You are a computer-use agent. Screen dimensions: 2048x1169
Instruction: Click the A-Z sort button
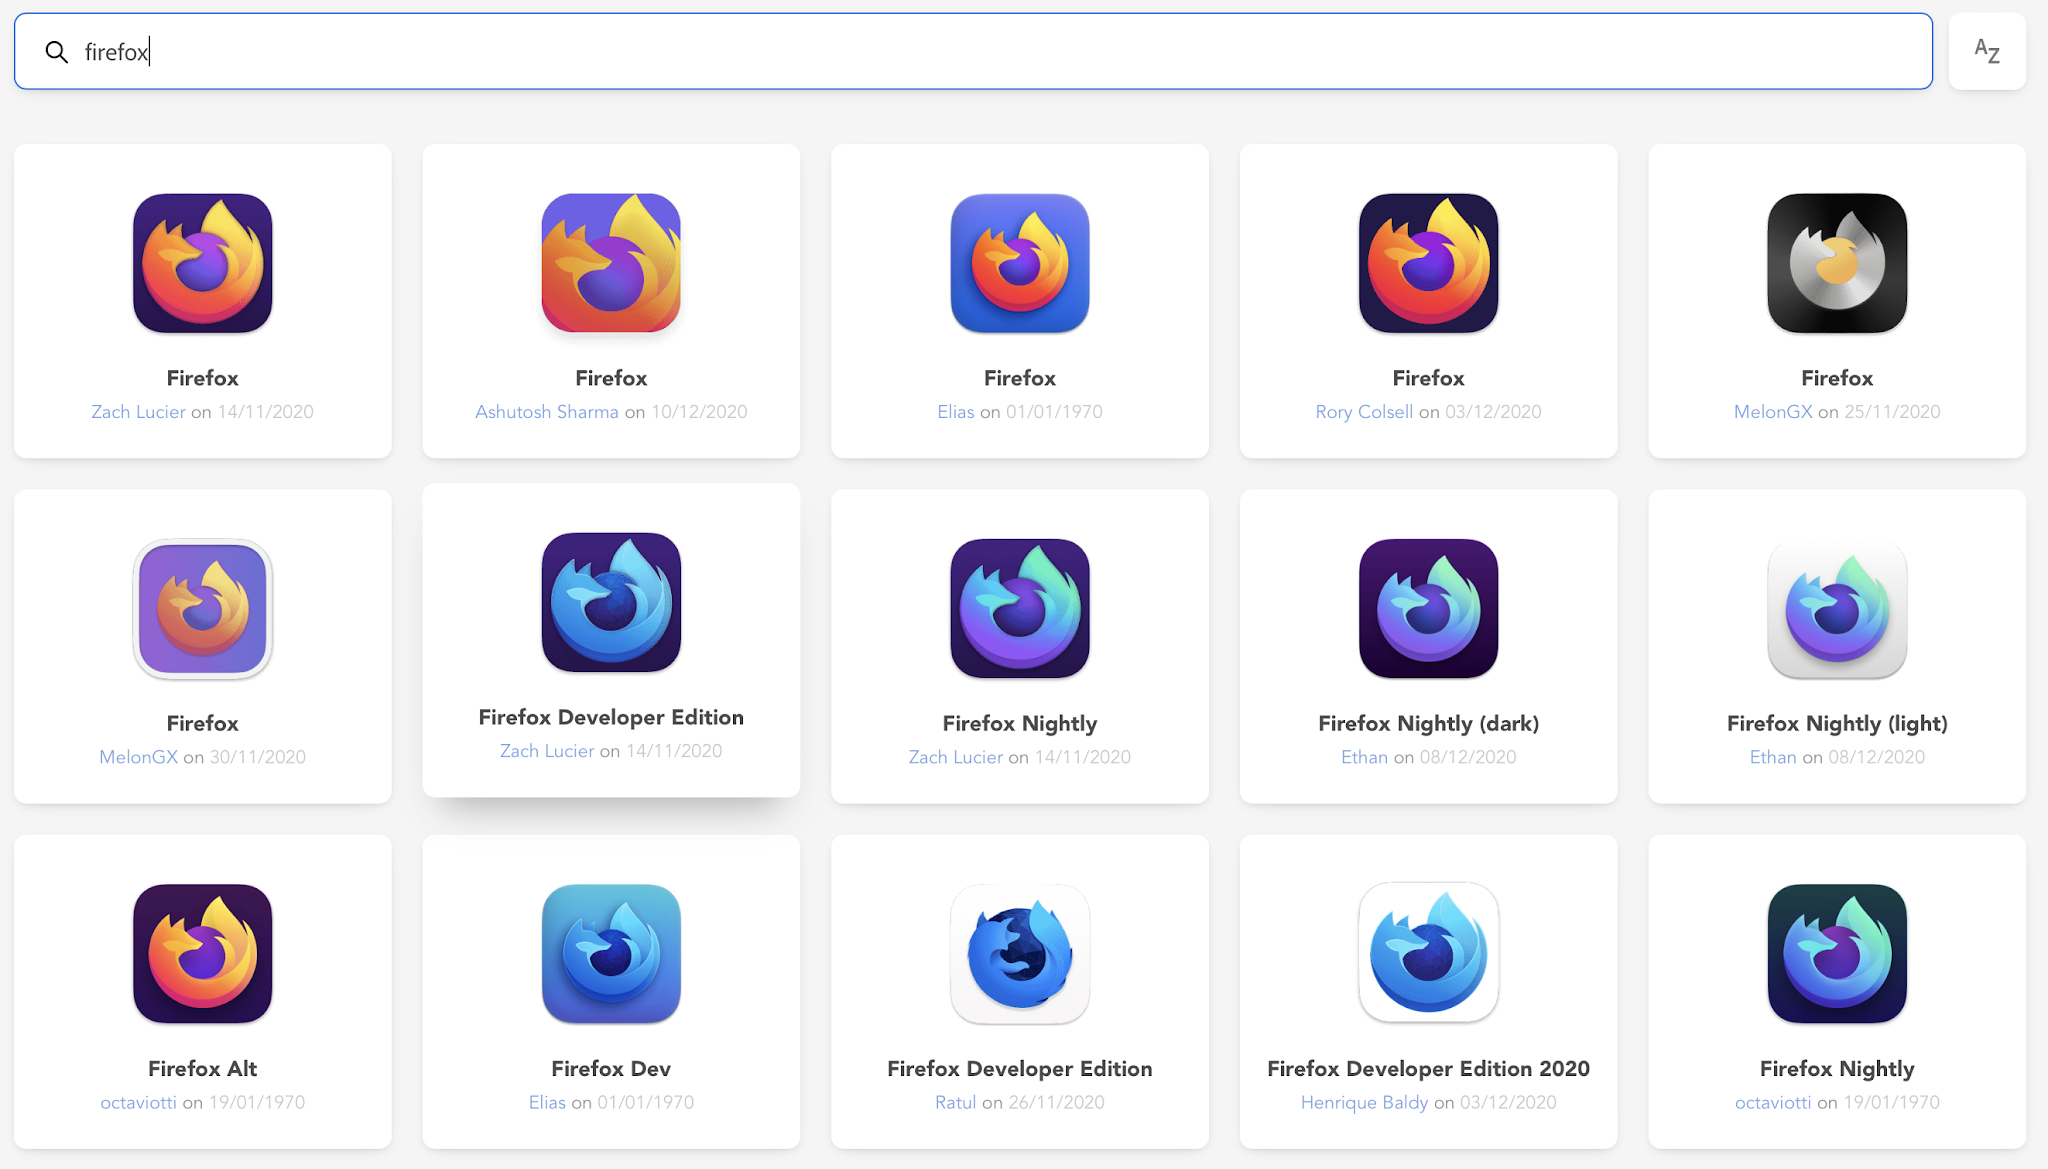1986,51
